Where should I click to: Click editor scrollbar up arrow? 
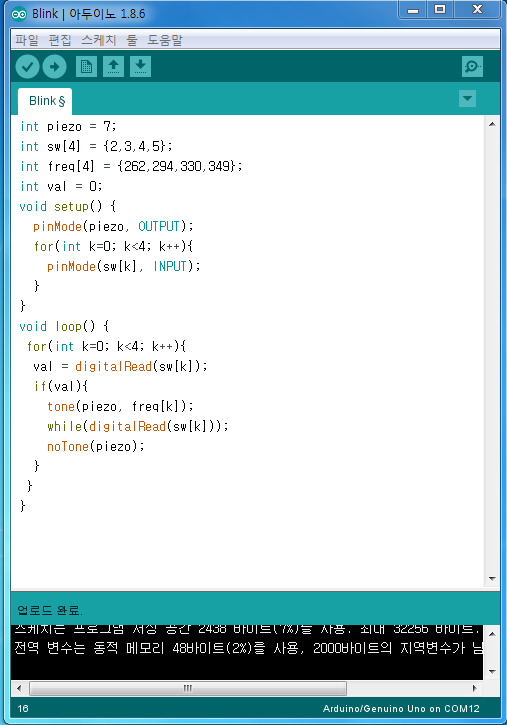pos(492,124)
